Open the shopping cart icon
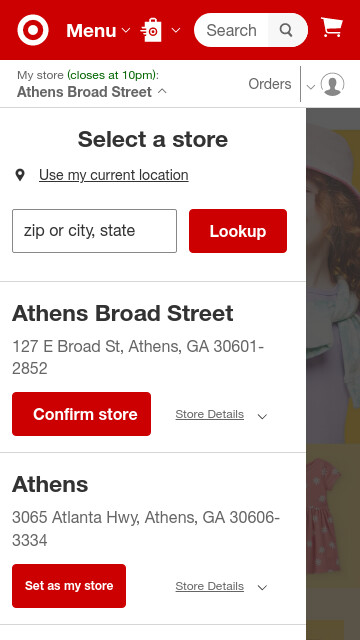Viewport: 360px width, 640px height. (x=331, y=27)
